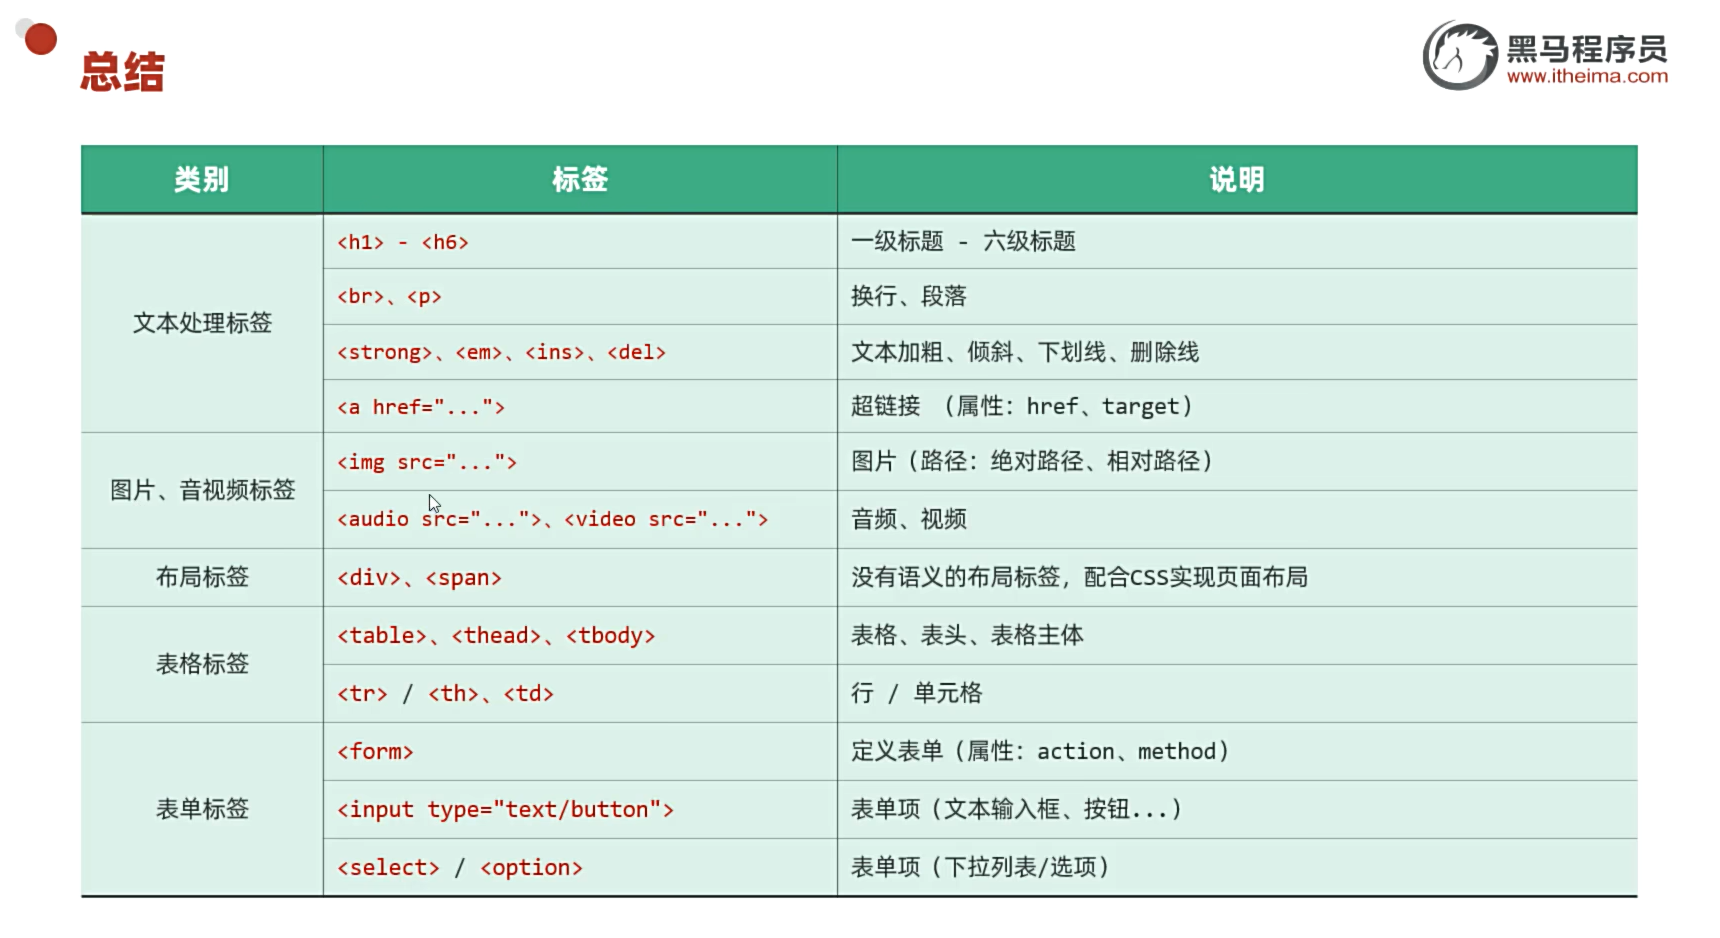Select description 行 / 单元格
This screenshot has height=938, width=1720.
tap(916, 693)
